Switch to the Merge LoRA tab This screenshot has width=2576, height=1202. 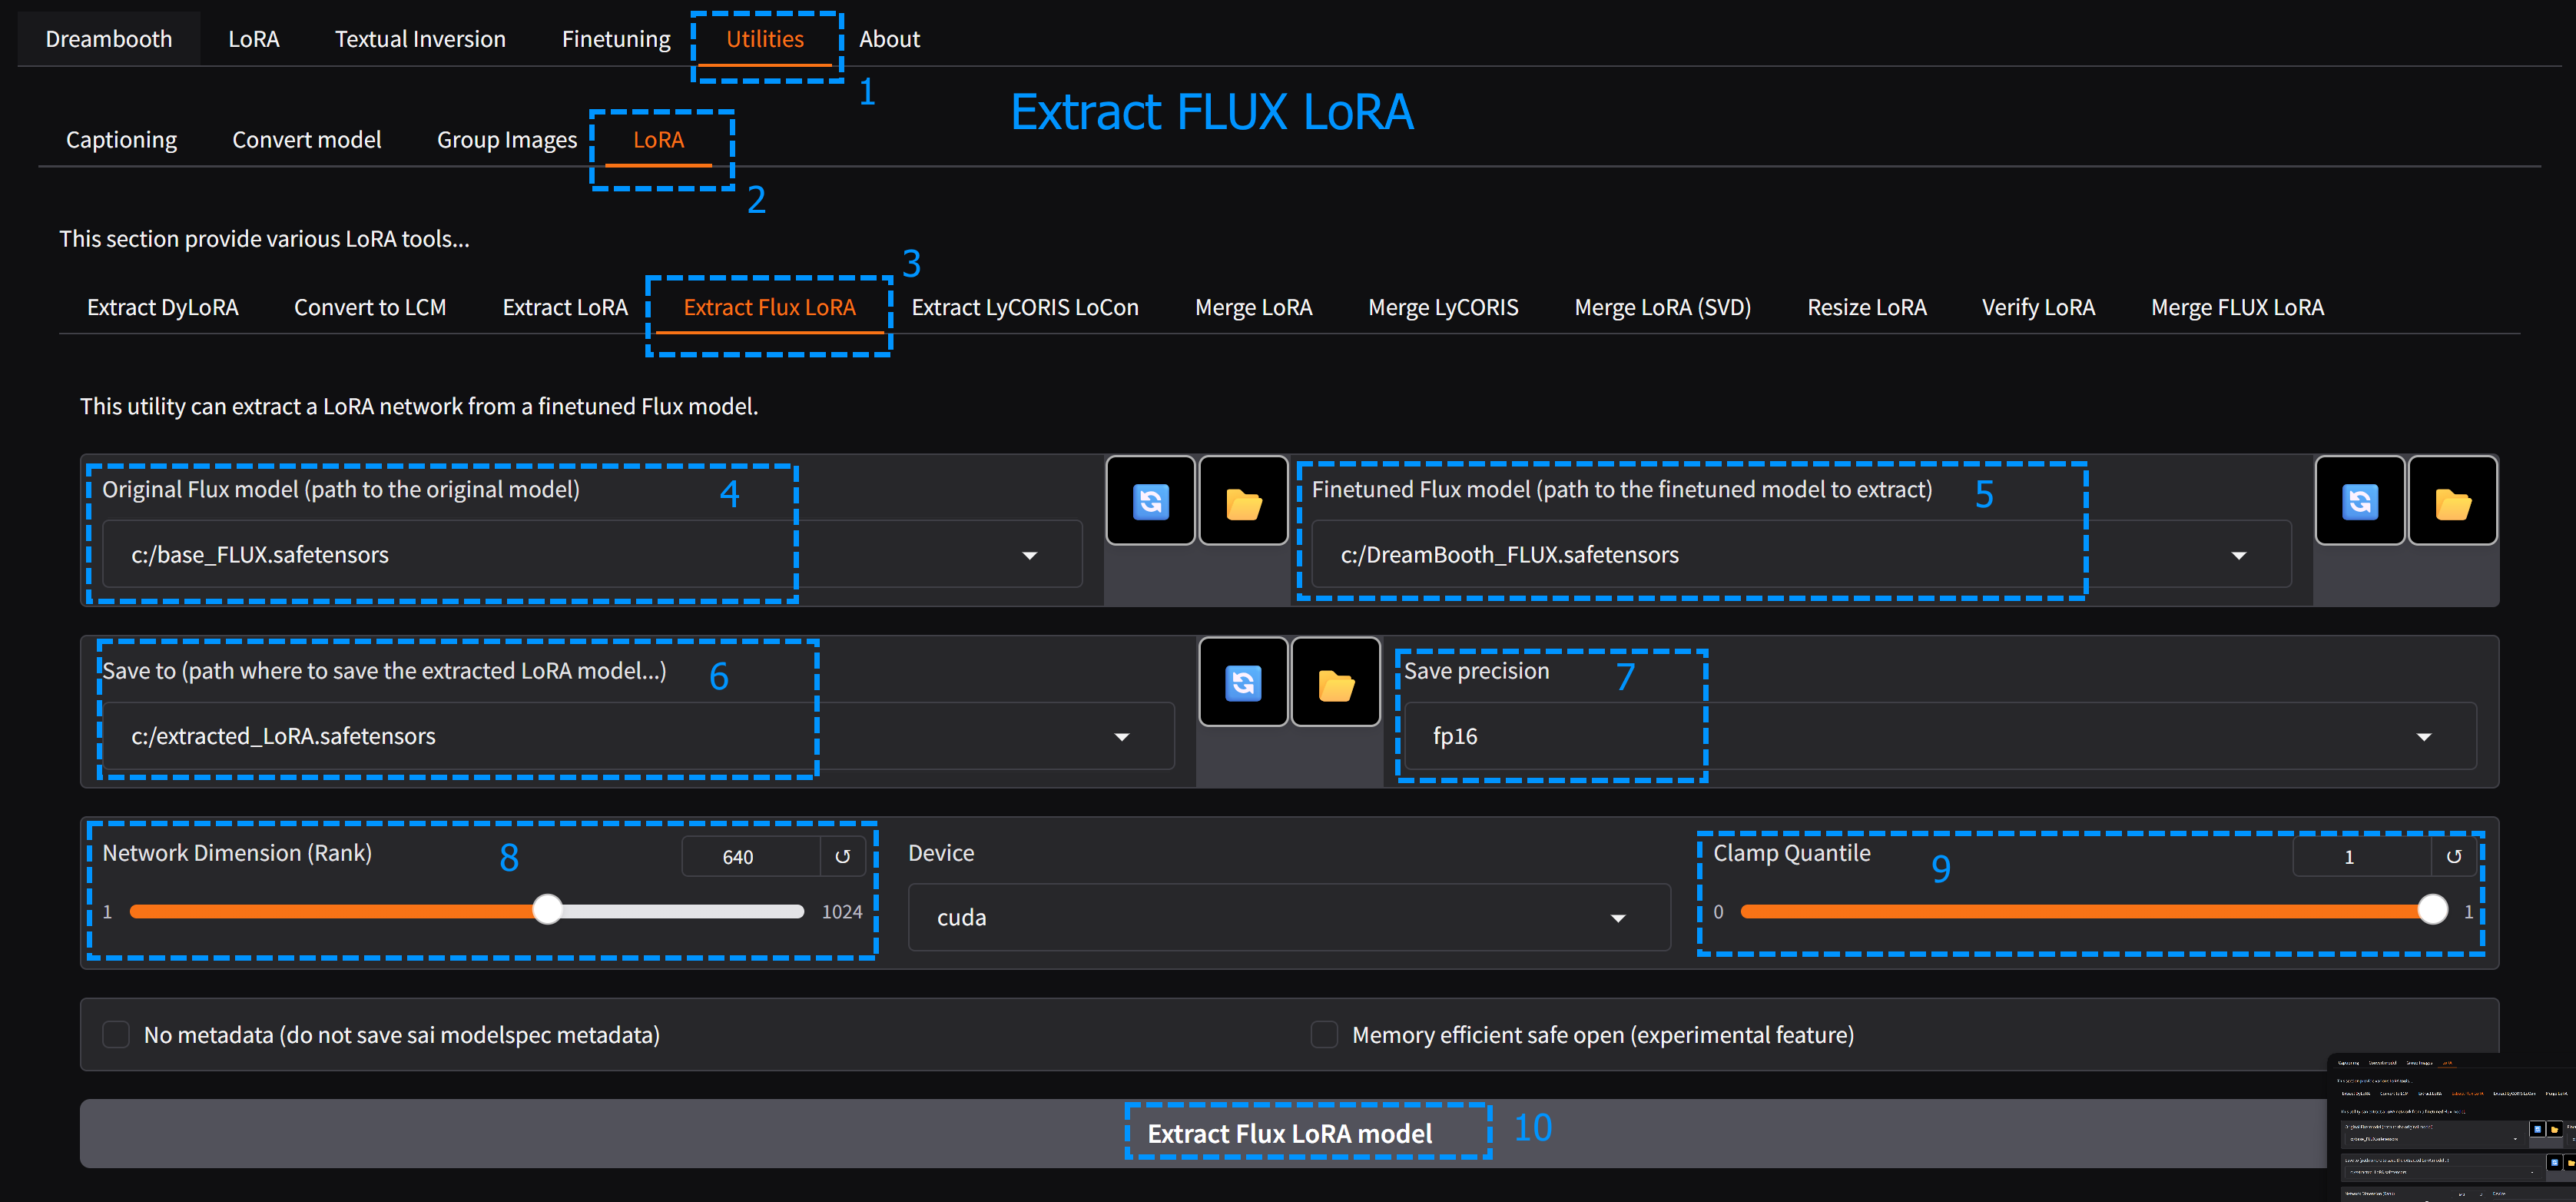[x=1254, y=308]
